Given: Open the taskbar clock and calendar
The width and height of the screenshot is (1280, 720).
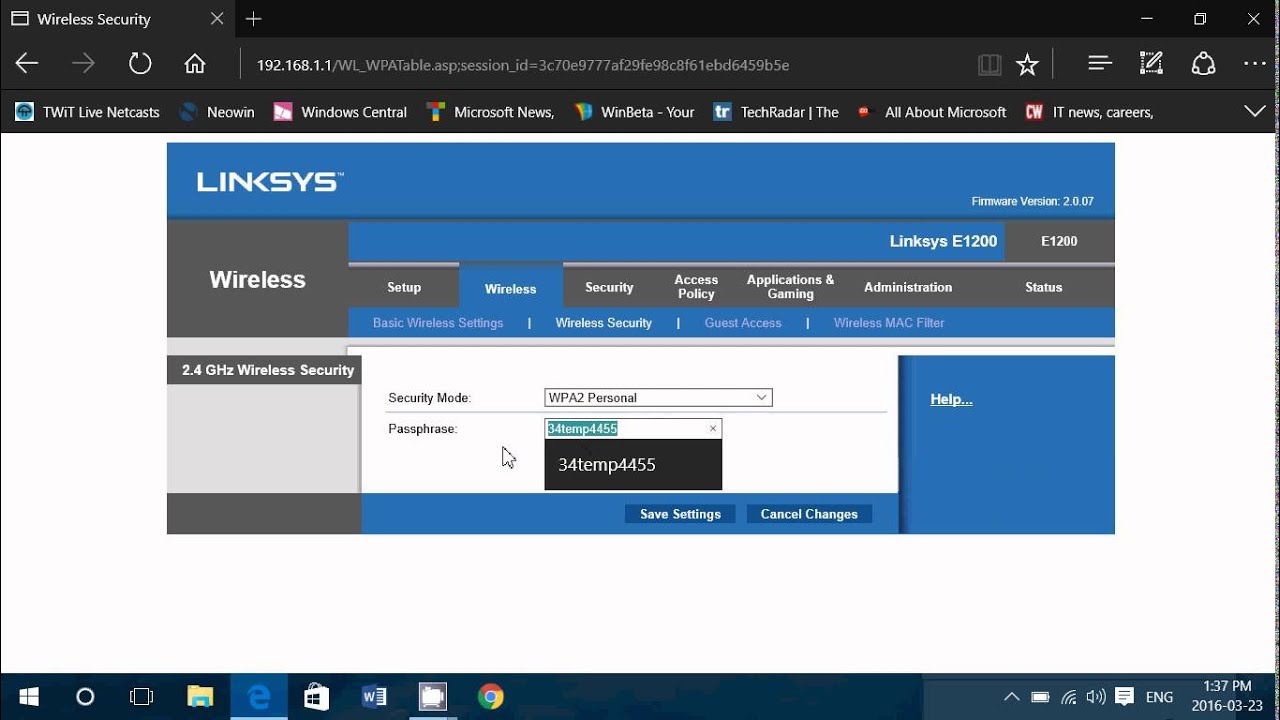Looking at the screenshot, I should 1227,696.
